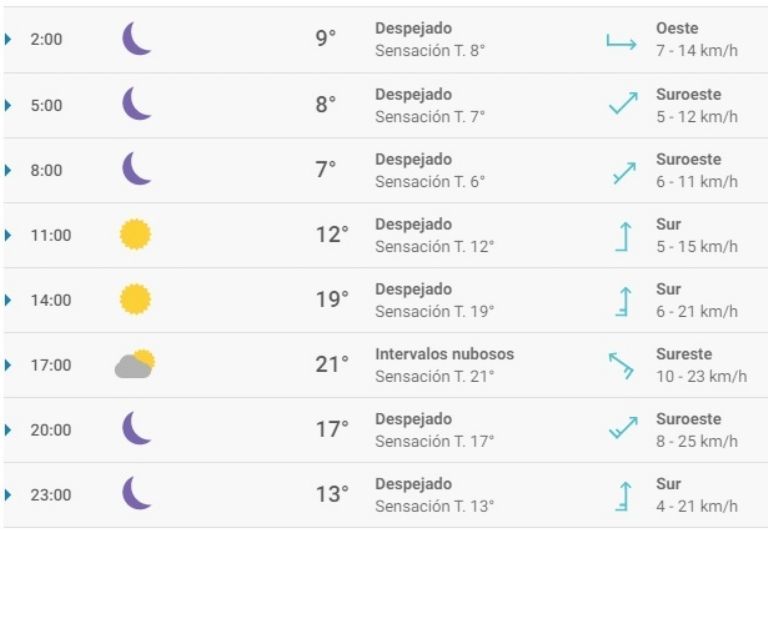Click the south wind arrow at 11:00
Viewport: 768px width, 618px height.
[623, 236]
